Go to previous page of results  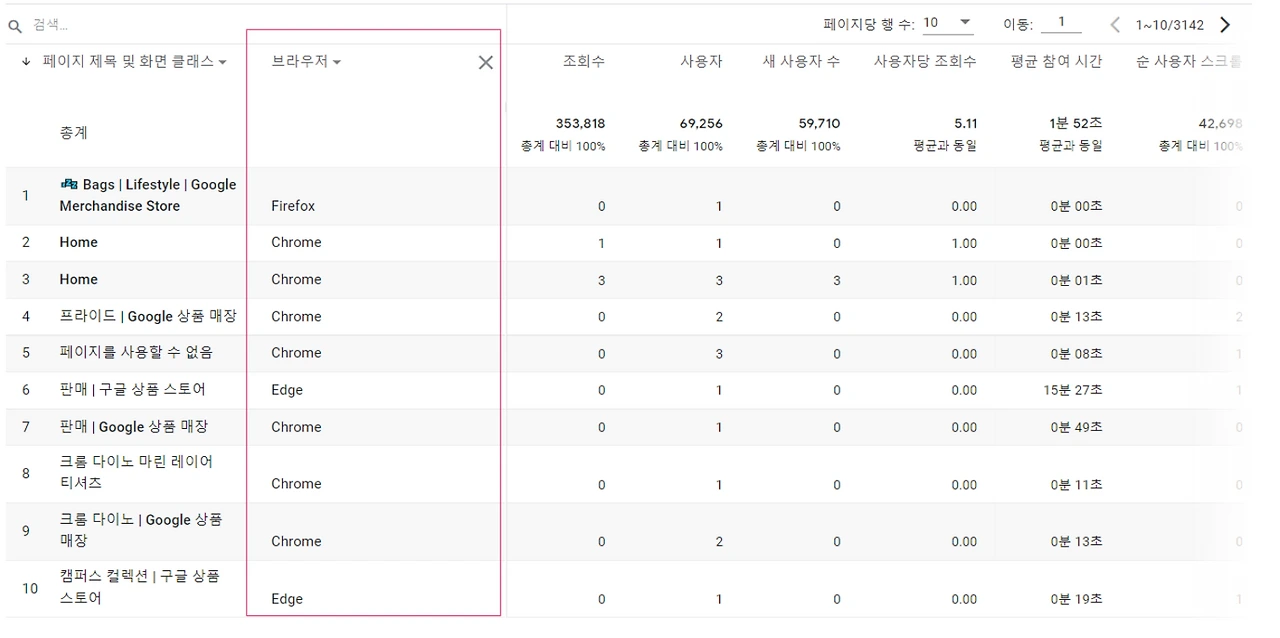click(x=1116, y=25)
